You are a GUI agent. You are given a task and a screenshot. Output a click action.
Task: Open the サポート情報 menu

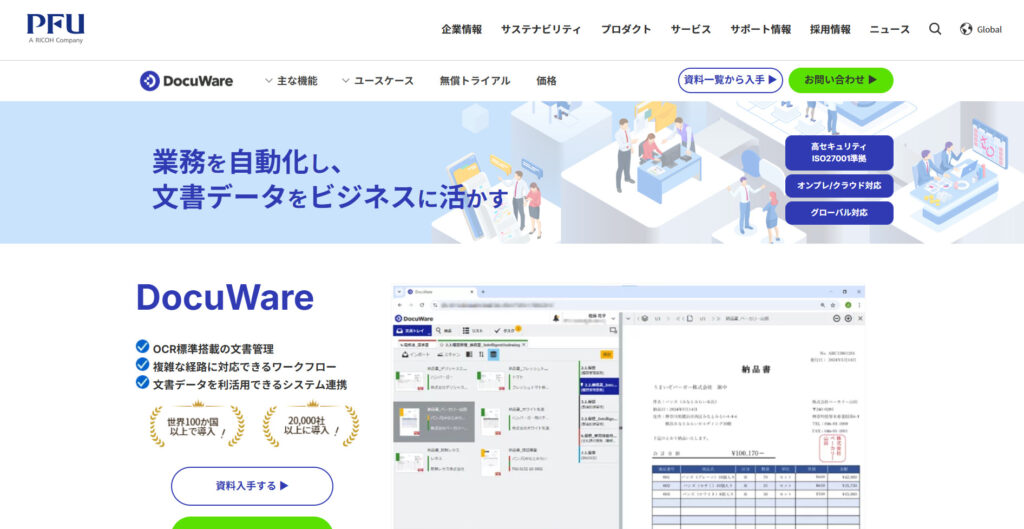(x=761, y=29)
